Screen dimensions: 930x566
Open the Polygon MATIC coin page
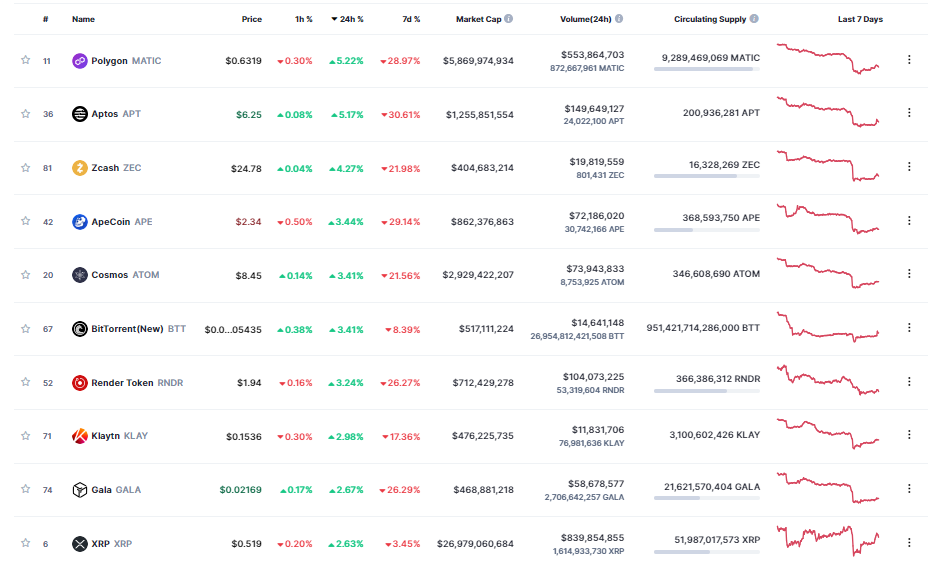[x=126, y=61]
